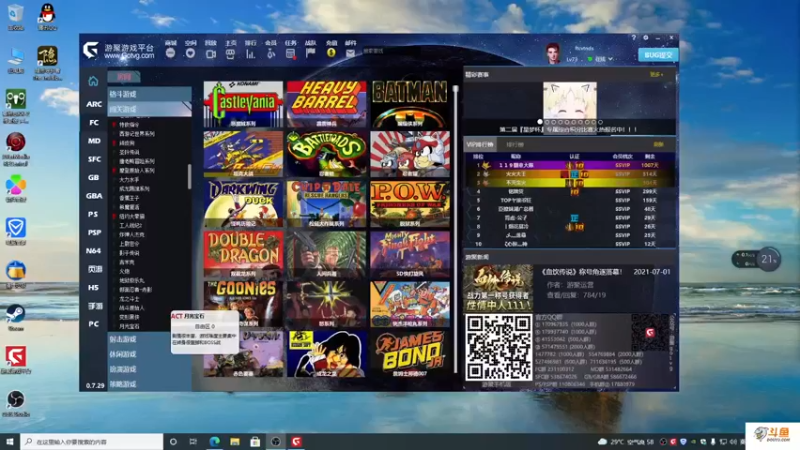The image size is (800, 450).
Task: Click the BUG提交 button
Action: tap(658, 55)
